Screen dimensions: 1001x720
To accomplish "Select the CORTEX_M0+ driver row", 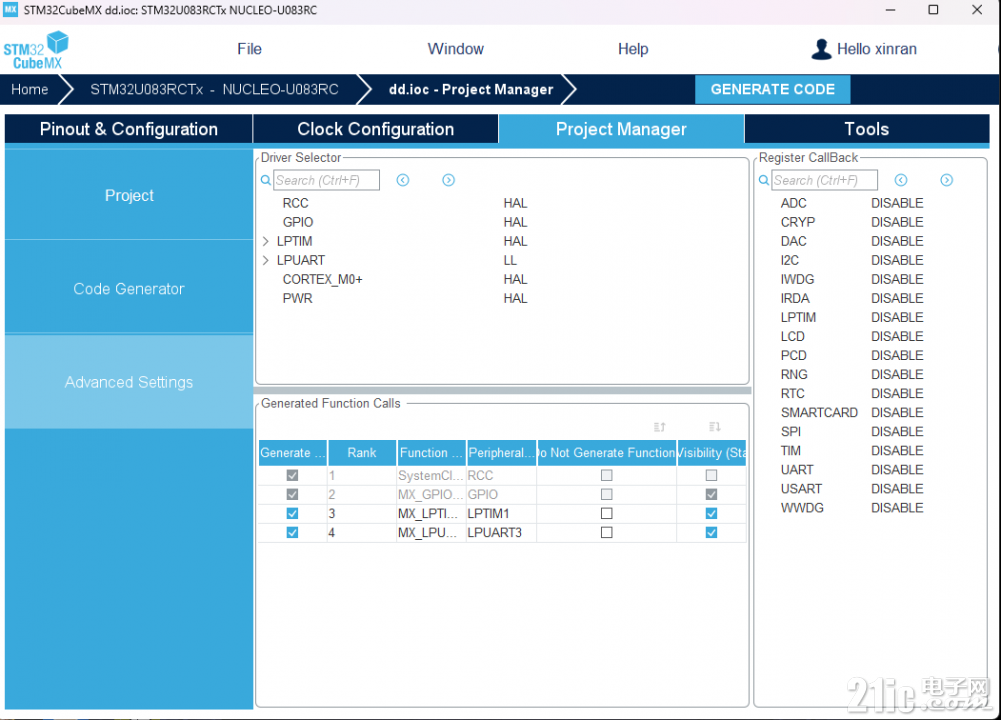I will [x=322, y=280].
